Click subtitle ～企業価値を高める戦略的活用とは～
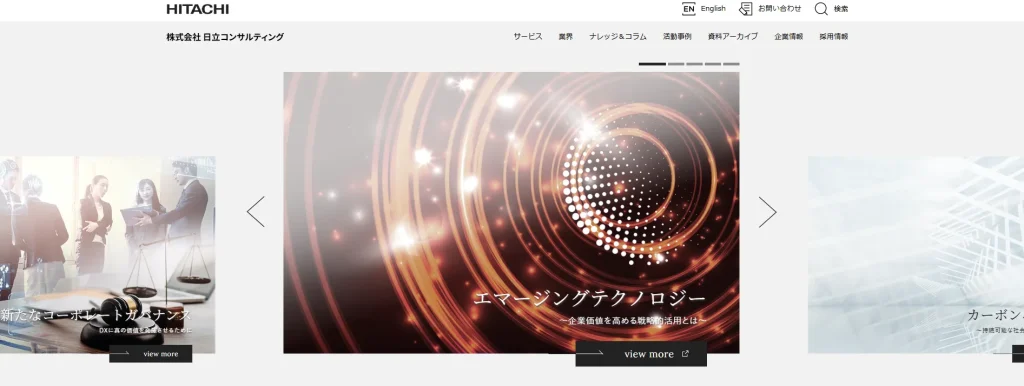This screenshot has height=386, width=1024. tap(633, 321)
